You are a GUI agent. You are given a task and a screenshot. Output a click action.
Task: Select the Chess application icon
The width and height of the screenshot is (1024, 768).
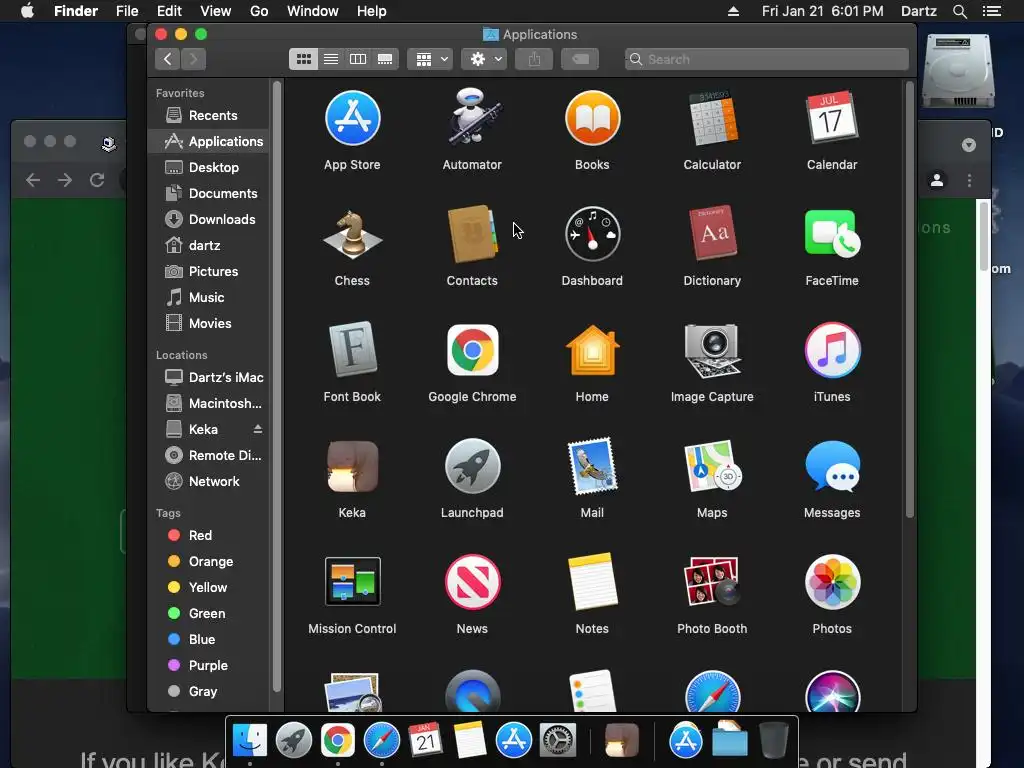pos(352,234)
